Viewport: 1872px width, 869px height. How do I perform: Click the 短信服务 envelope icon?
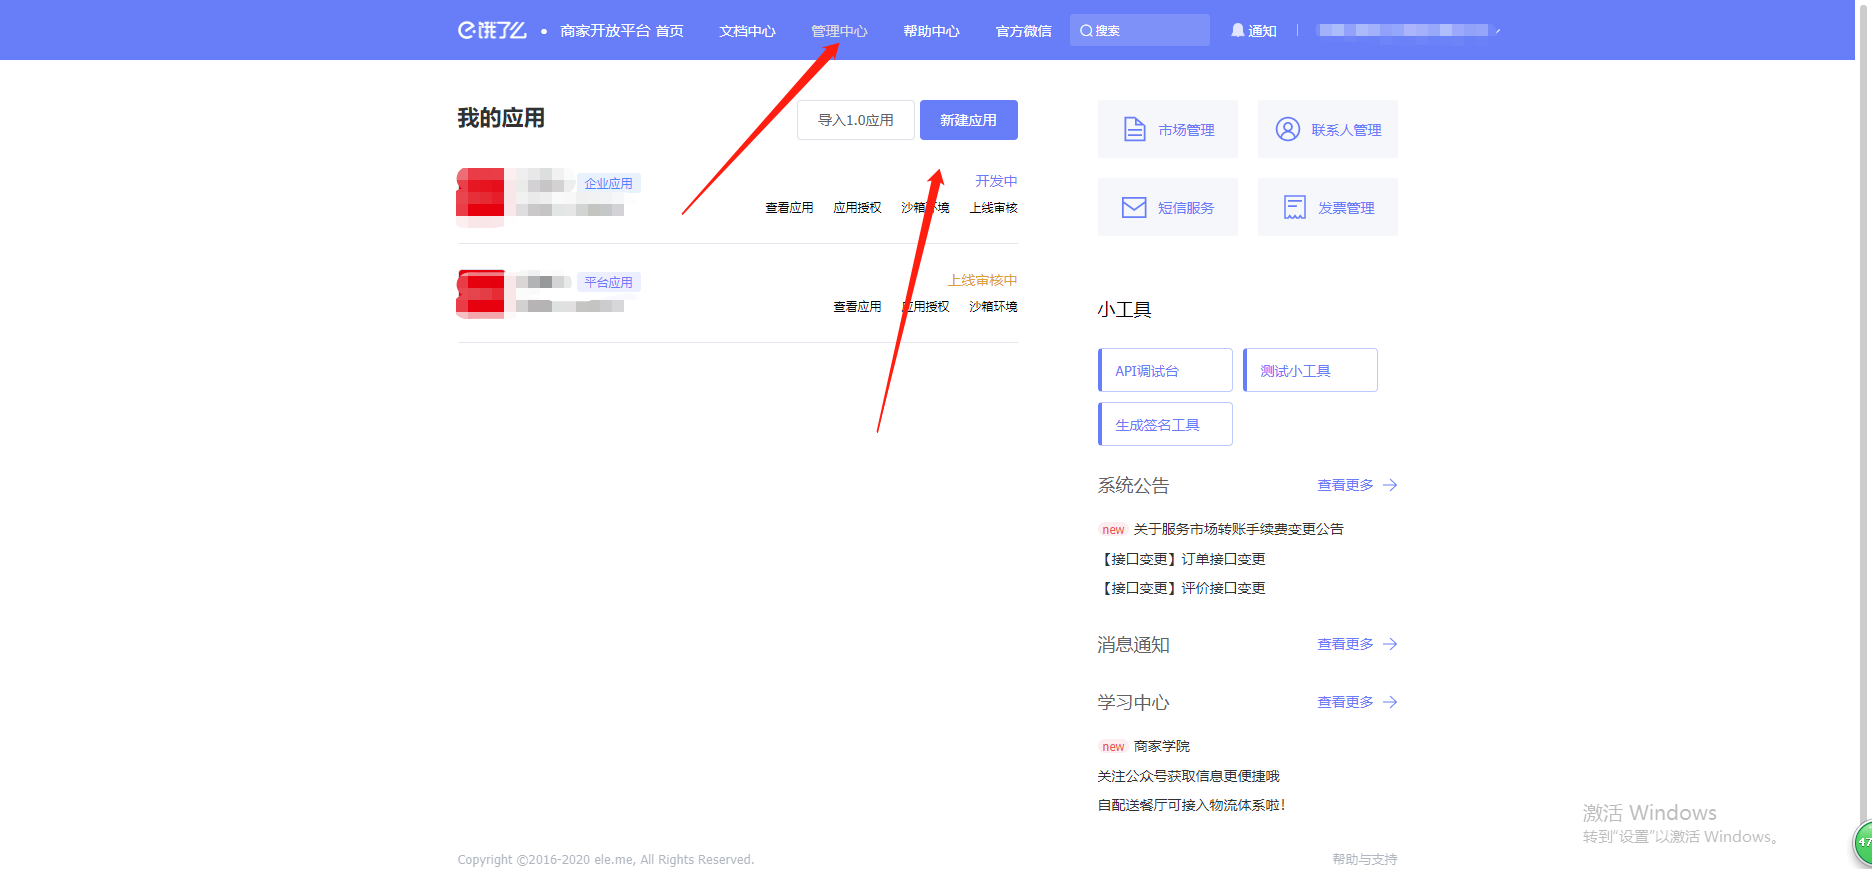pyautogui.click(x=1134, y=207)
